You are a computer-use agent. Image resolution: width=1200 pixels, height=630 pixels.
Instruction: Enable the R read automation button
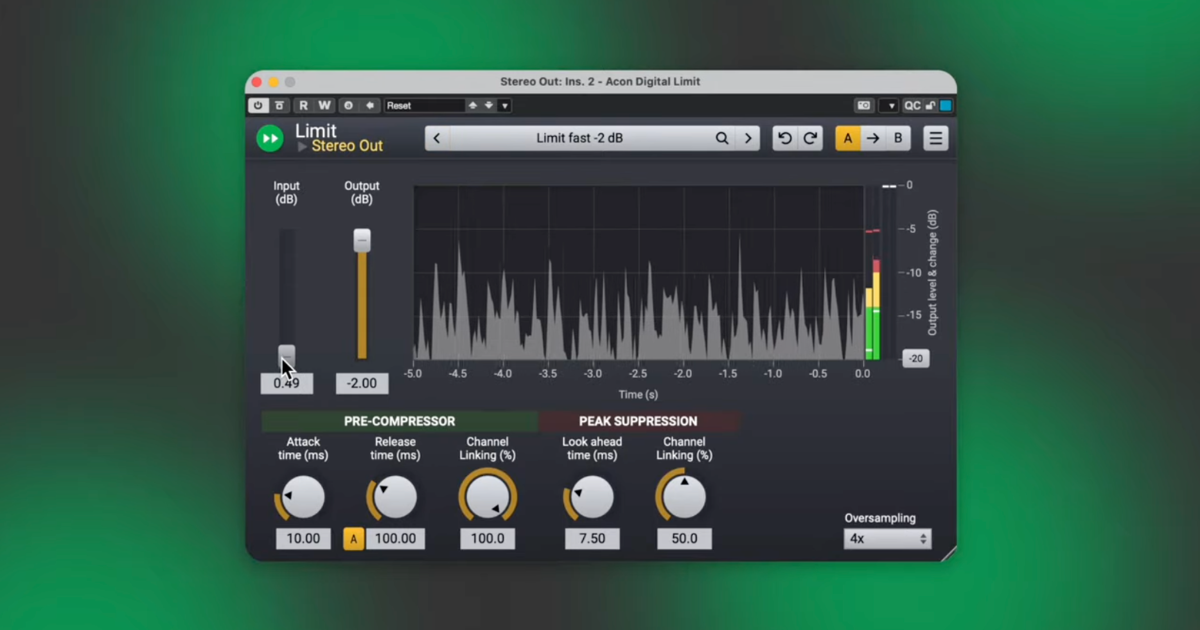coord(303,105)
